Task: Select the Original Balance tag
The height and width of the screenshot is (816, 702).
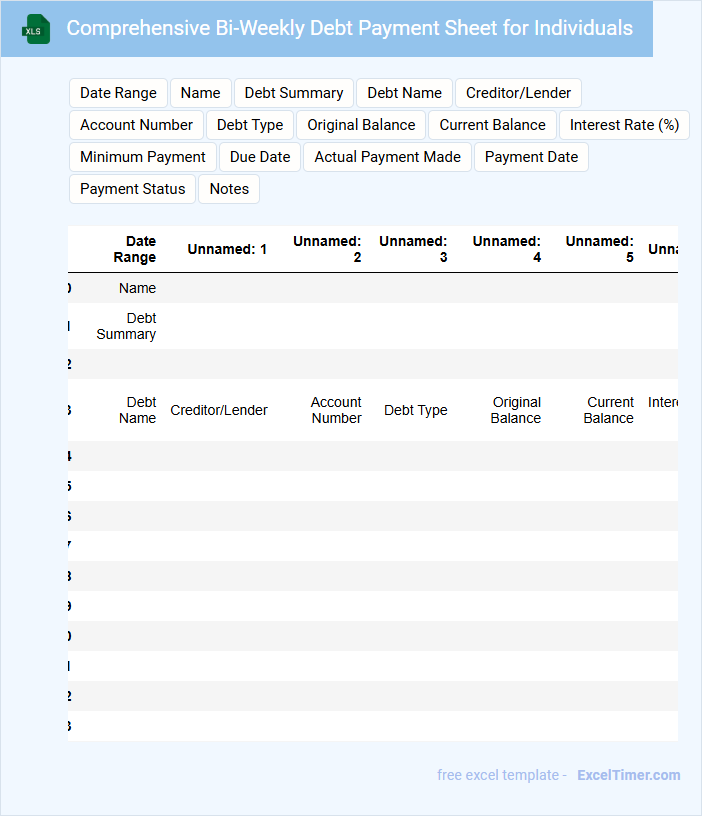Action: coord(361,125)
